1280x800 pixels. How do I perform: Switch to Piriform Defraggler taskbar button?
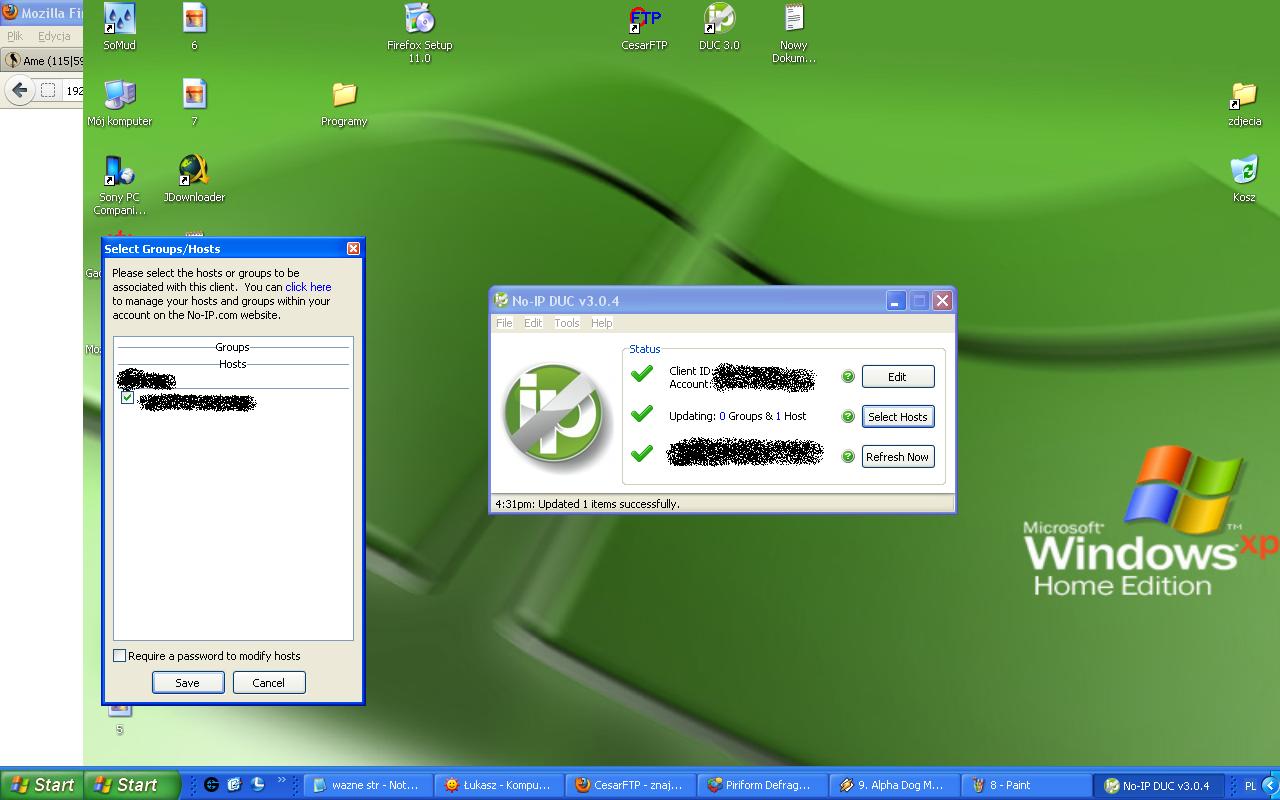pyautogui.click(x=760, y=785)
